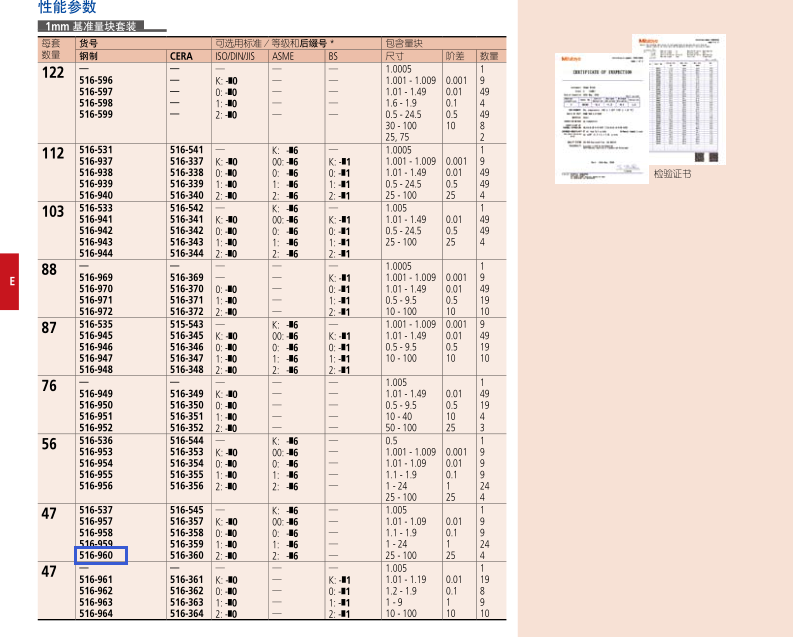Screen dimensions: 793x637
Task: Click CERA part number 516-541
Action: coord(187,150)
